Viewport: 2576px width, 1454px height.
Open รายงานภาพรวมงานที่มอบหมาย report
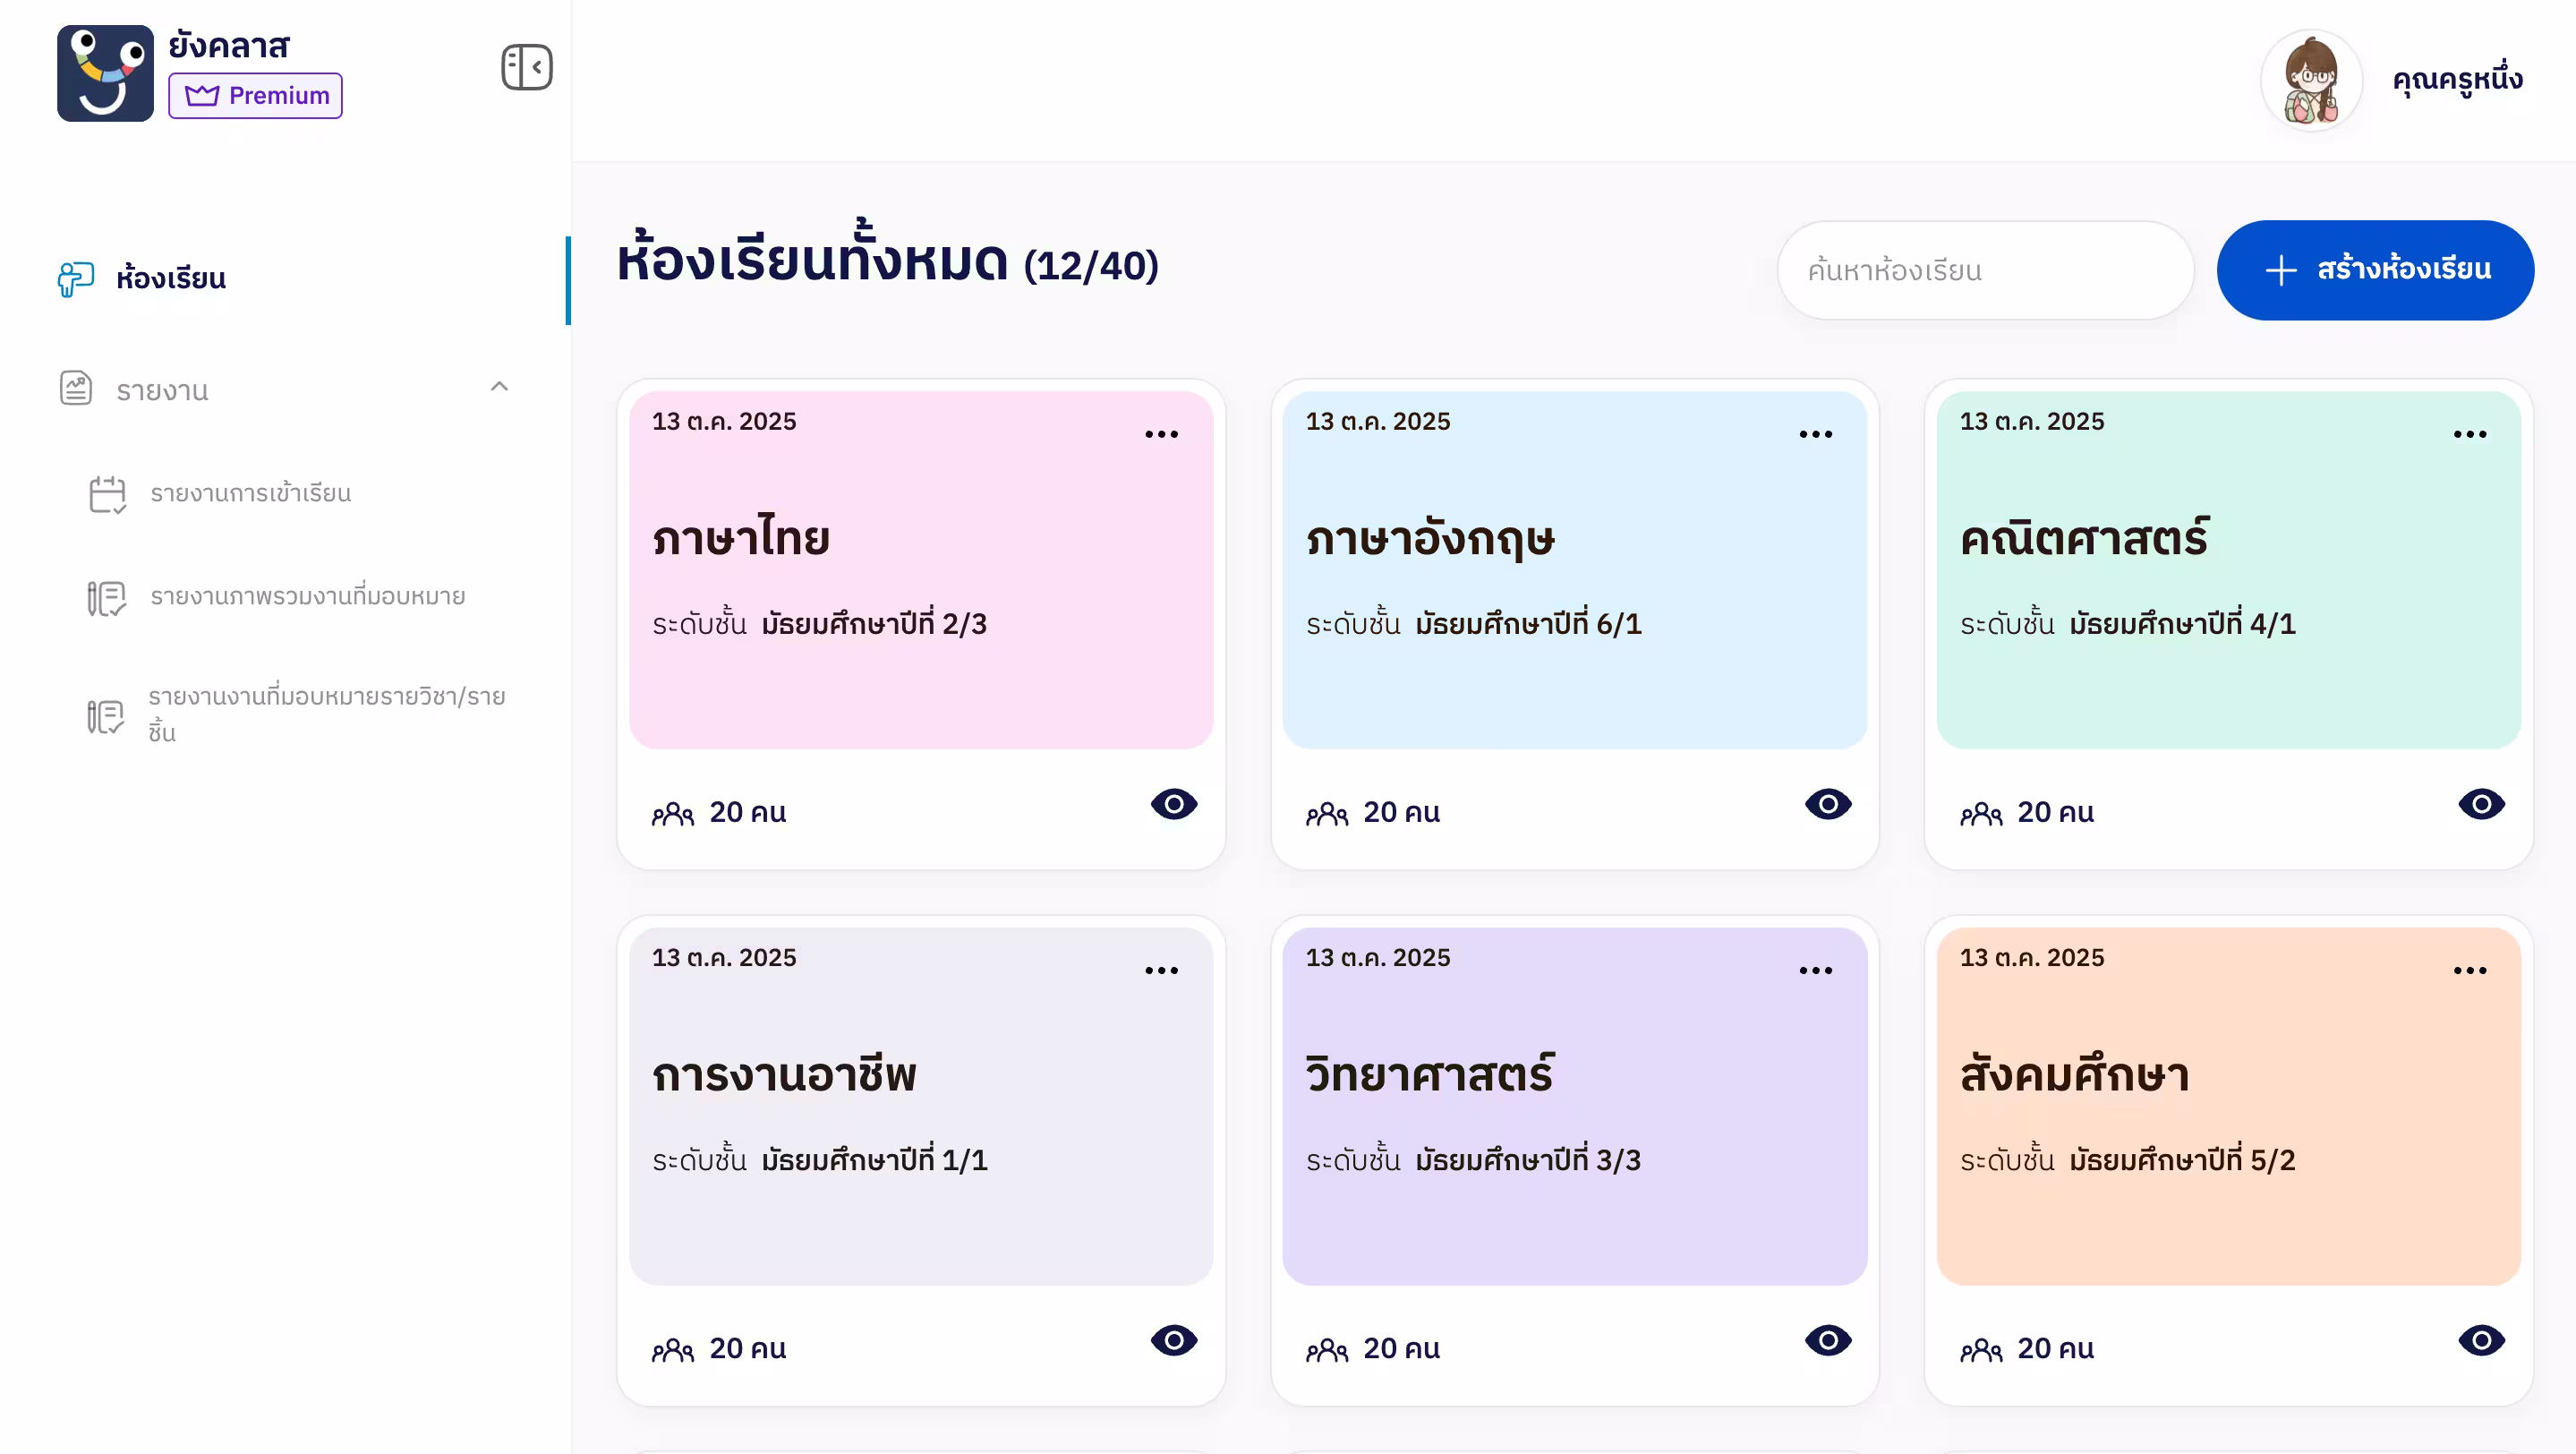click(x=307, y=597)
